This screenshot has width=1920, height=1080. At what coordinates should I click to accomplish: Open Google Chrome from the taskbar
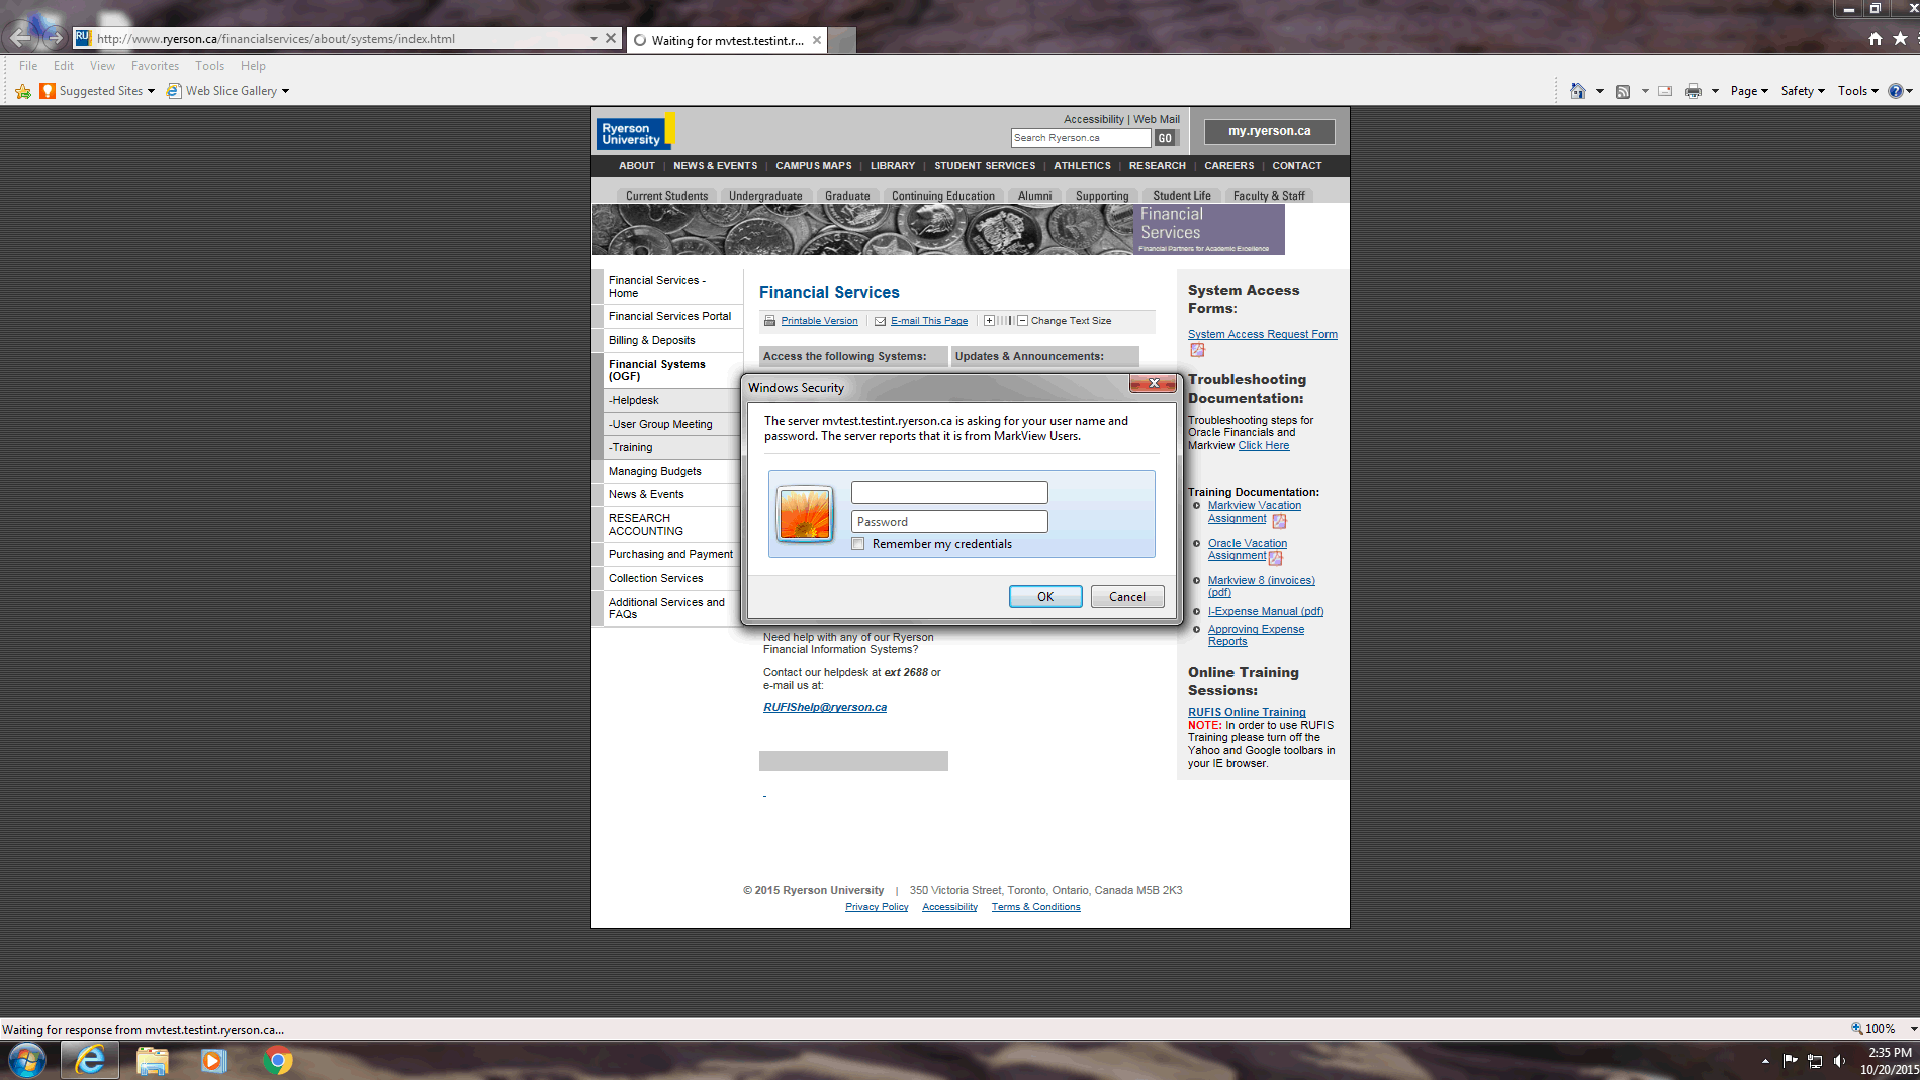pyautogui.click(x=278, y=1060)
